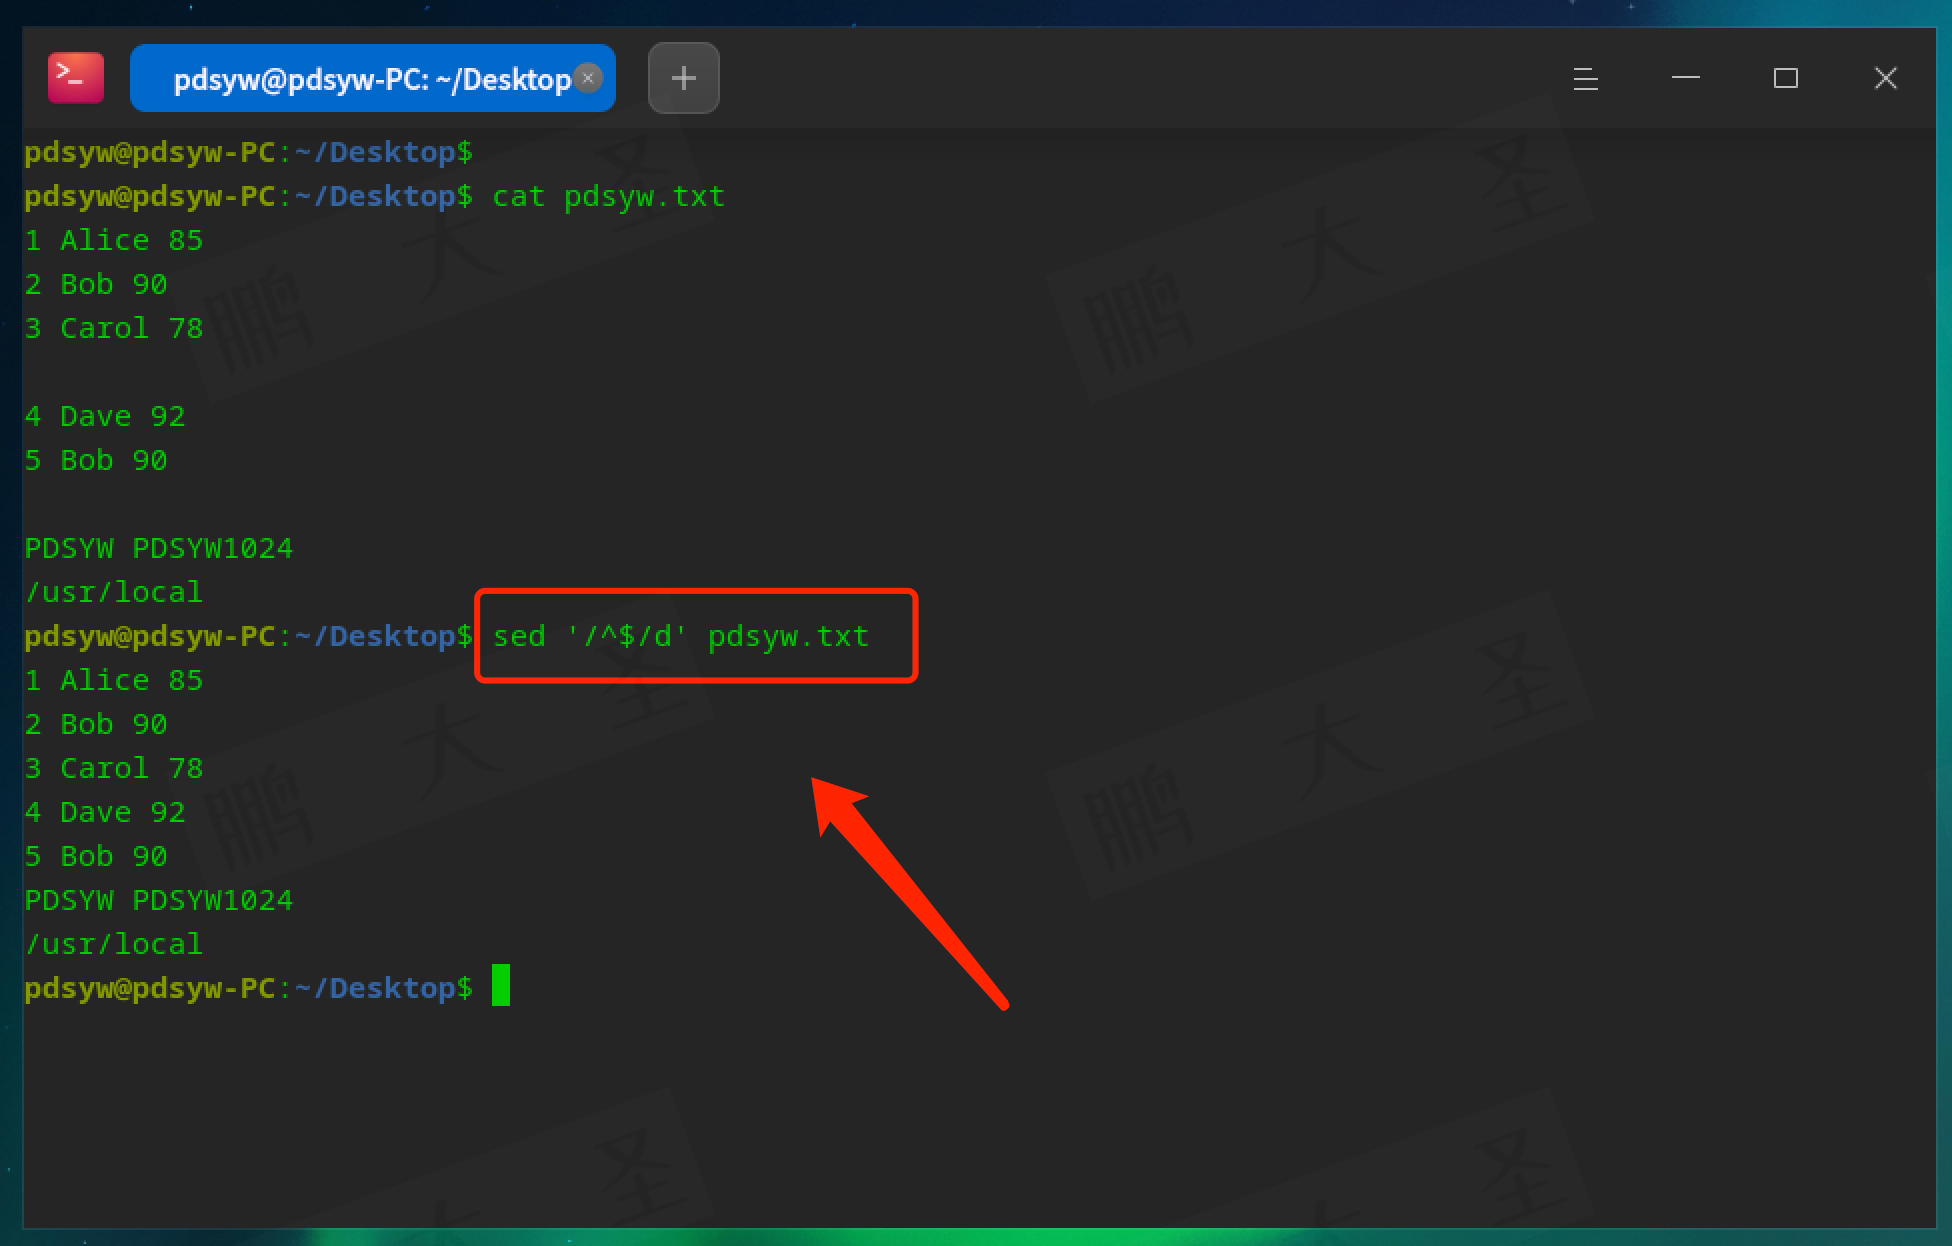
Task: Click the first empty prompt line
Action: 248,152
